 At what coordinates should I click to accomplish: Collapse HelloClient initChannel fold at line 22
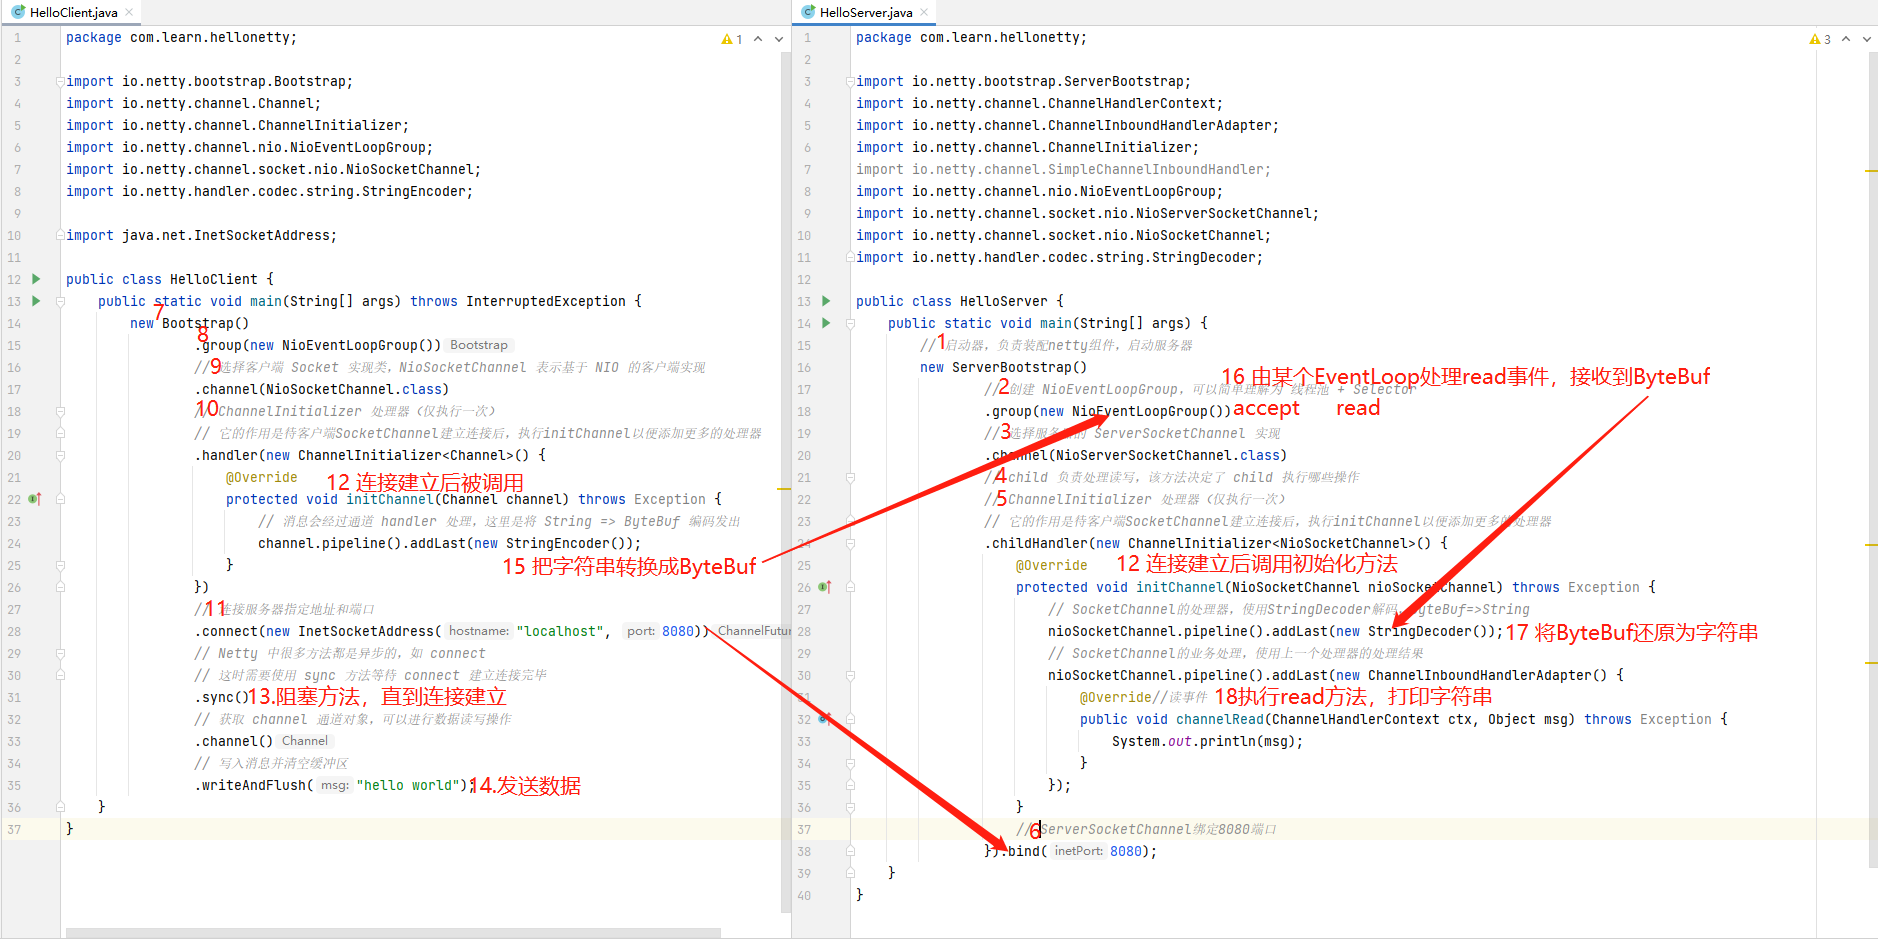[x=61, y=499]
